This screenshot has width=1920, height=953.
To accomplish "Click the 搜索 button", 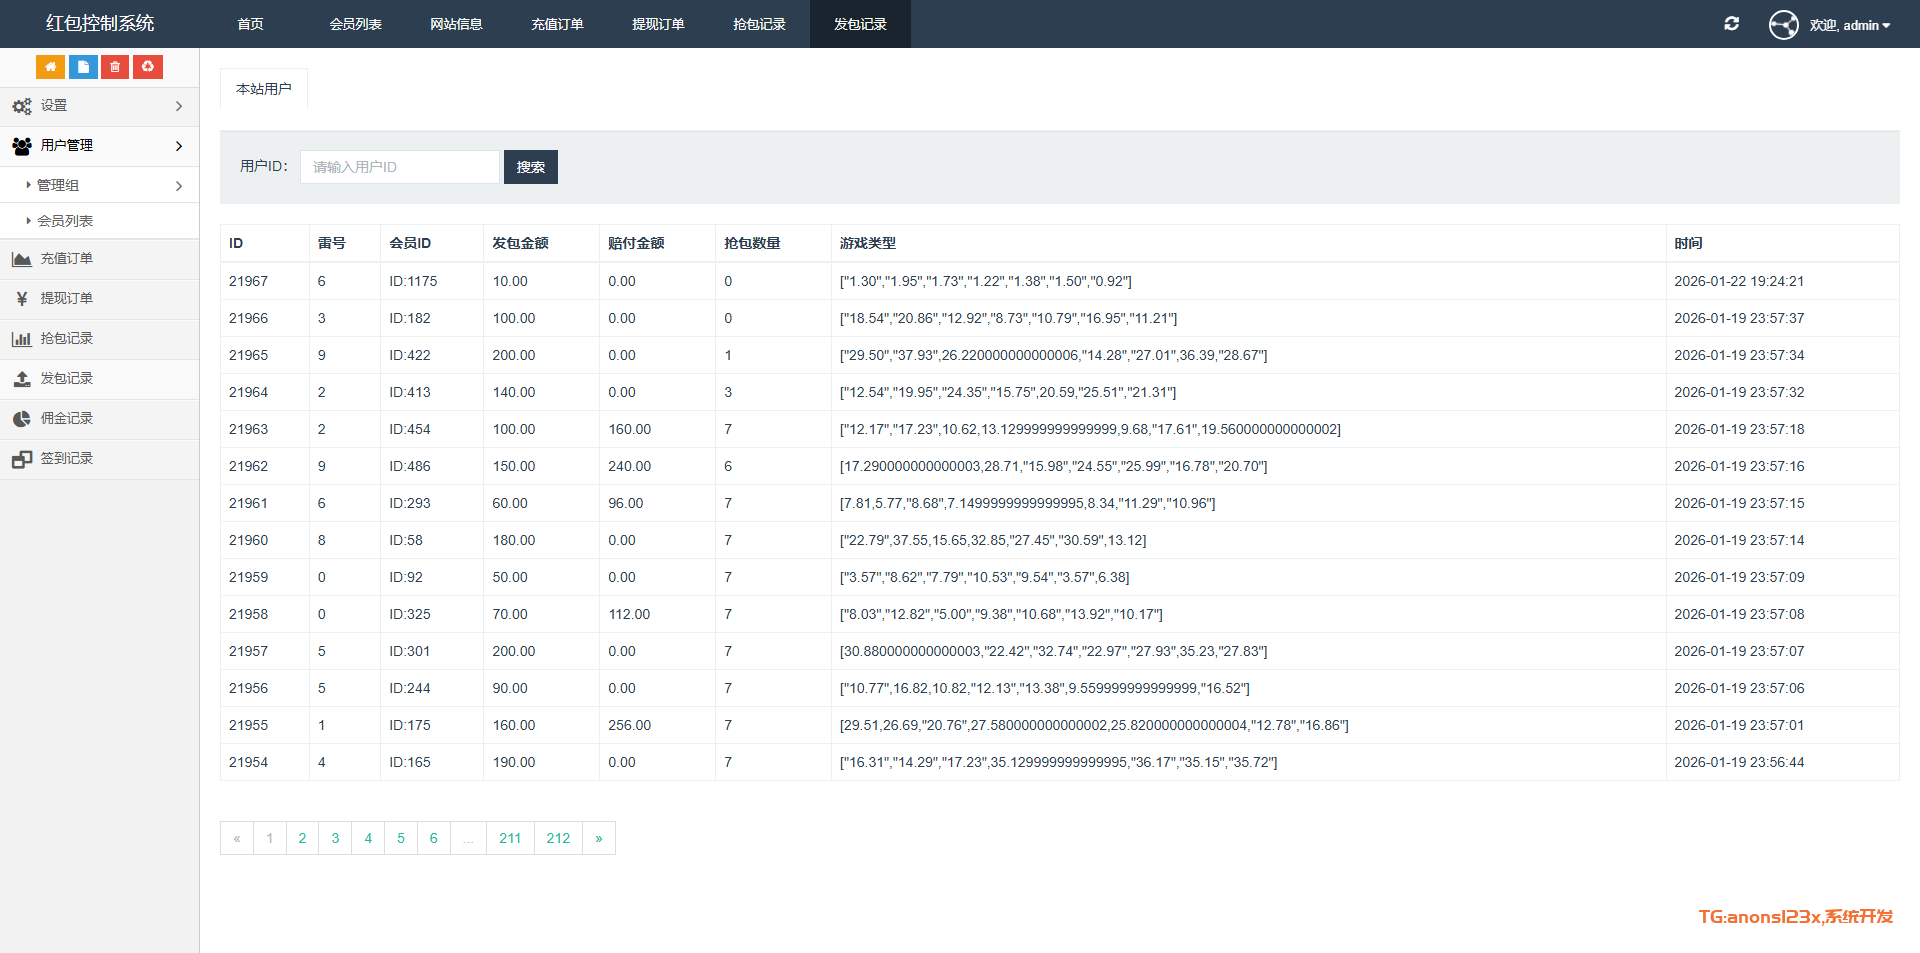I will [530, 167].
